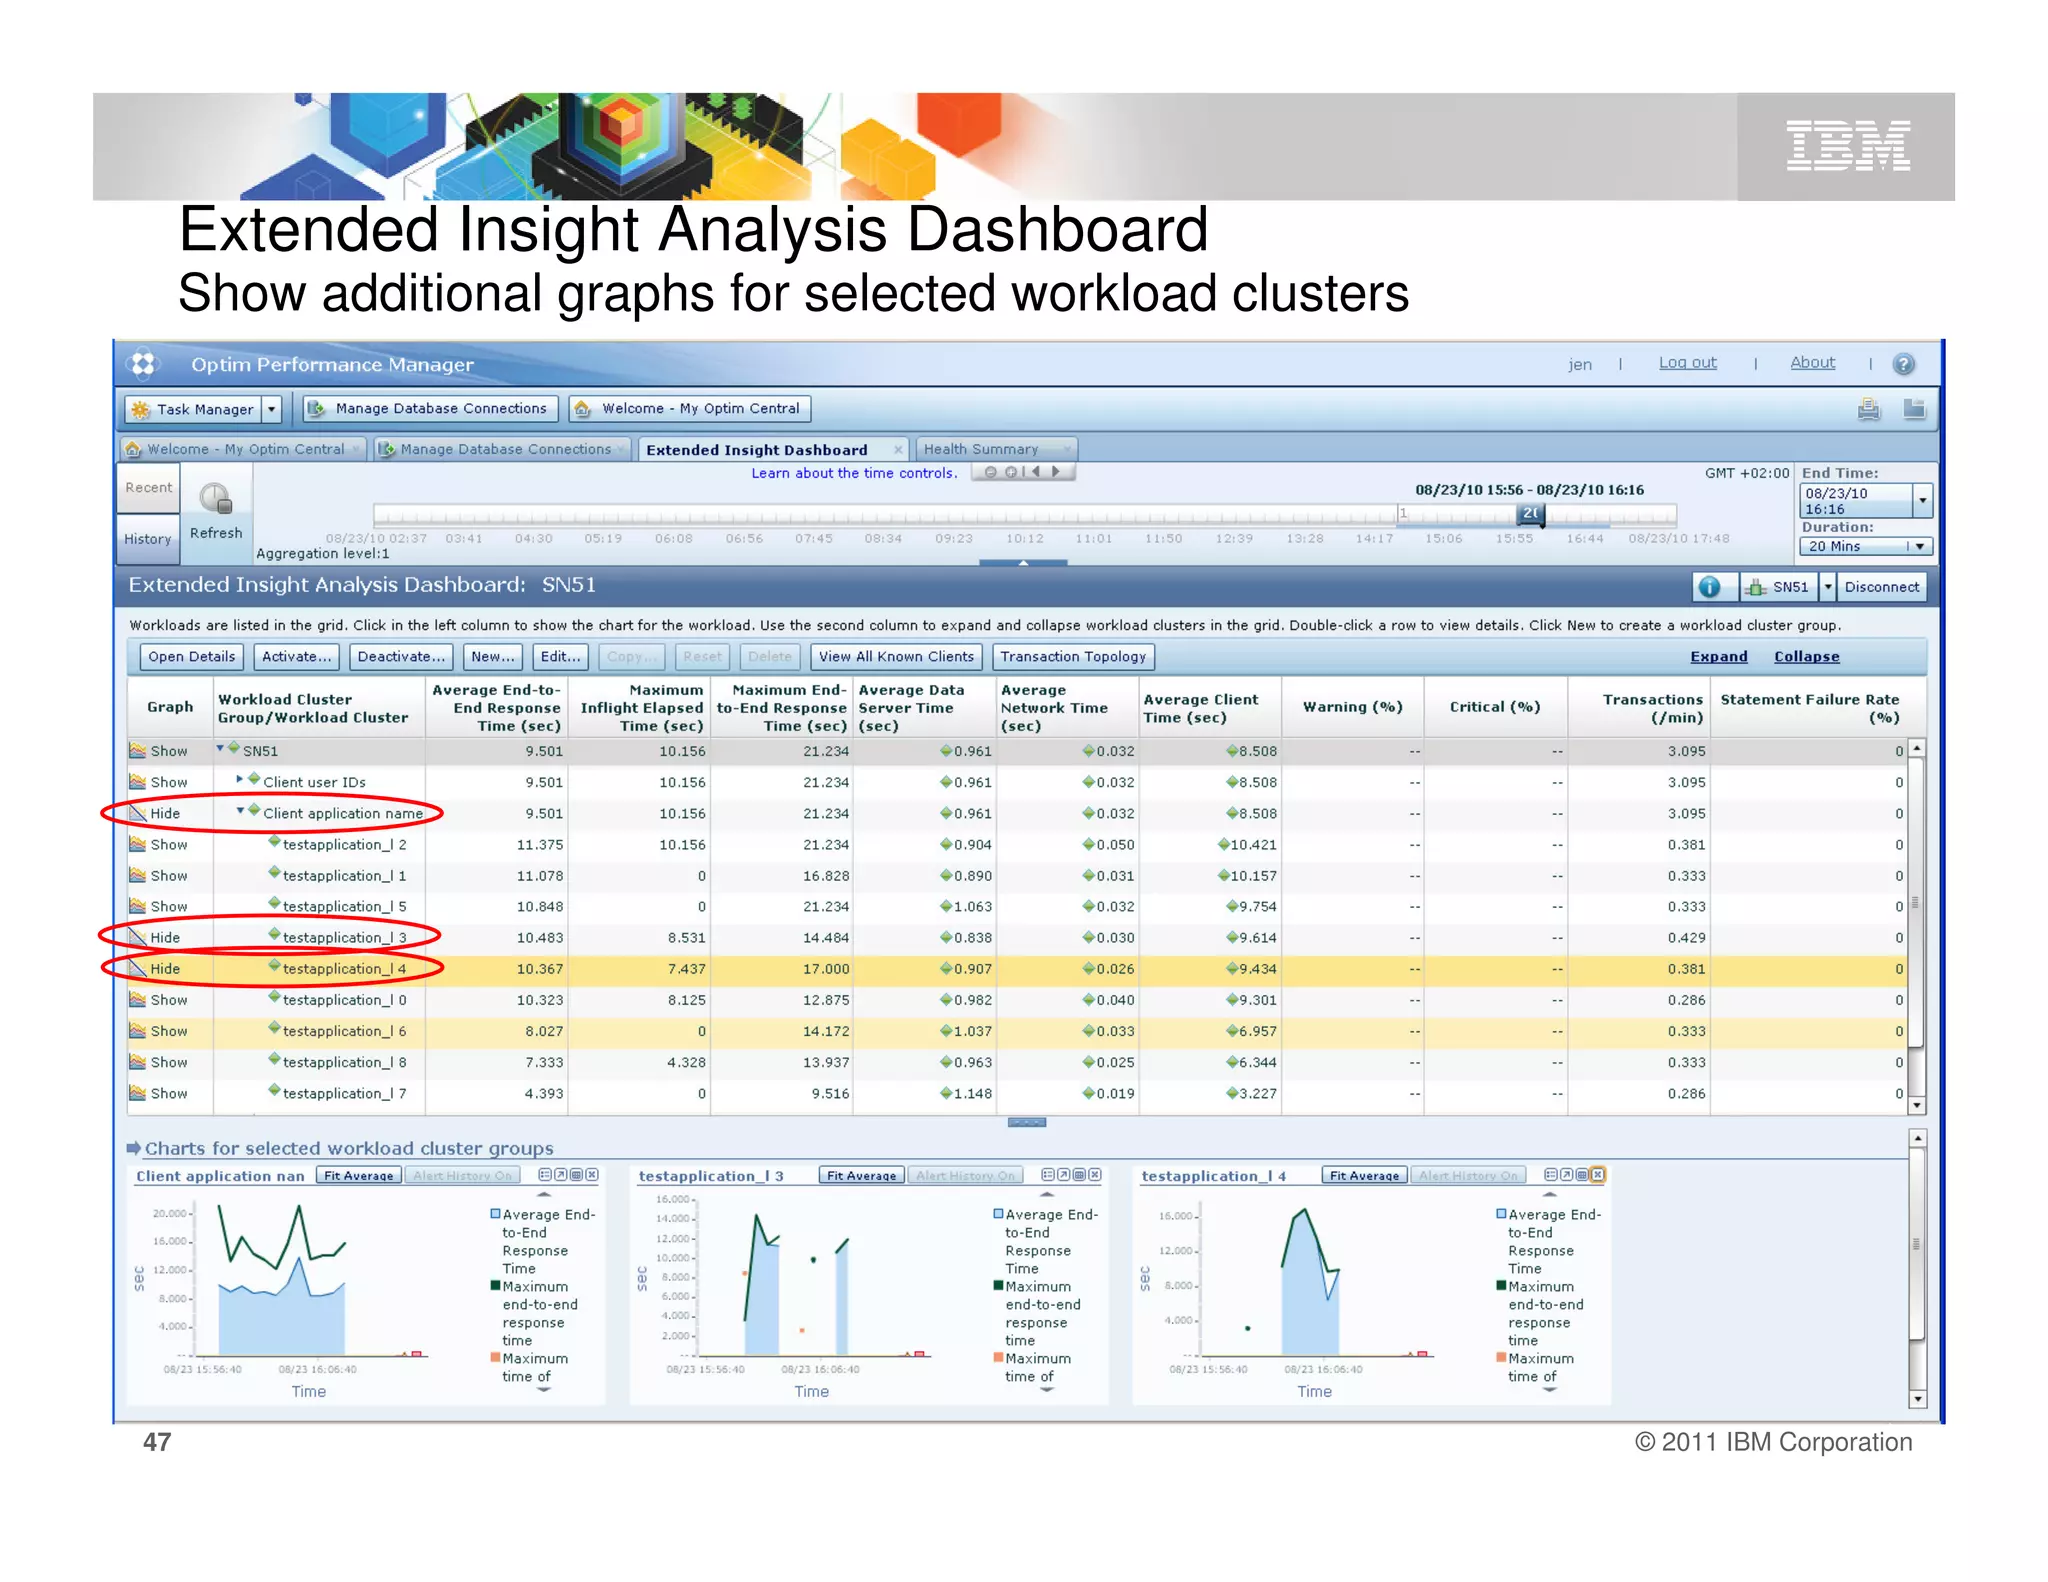Collapse the SN51 tree node
2048x1582 pixels.
coord(220,748)
